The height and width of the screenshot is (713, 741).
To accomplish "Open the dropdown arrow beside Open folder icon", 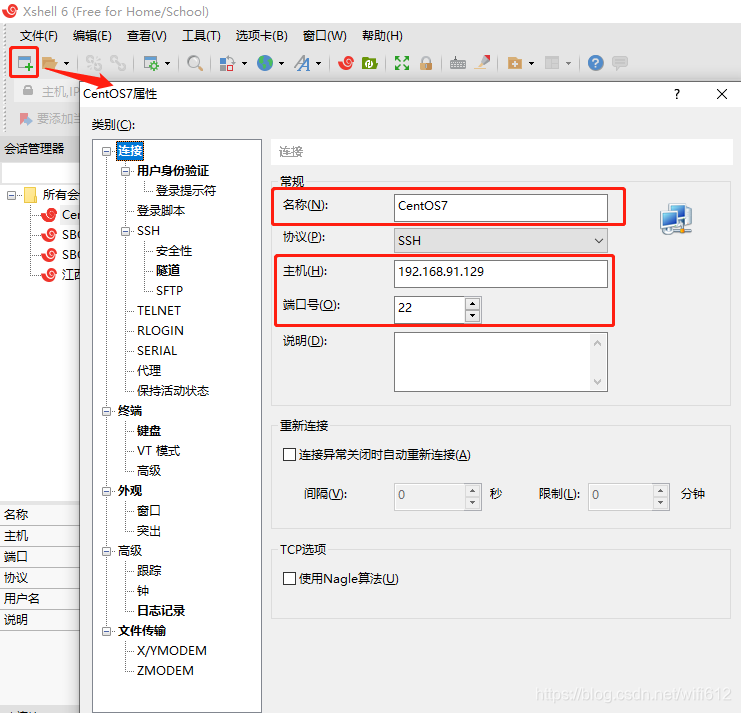I will (x=66, y=63).
